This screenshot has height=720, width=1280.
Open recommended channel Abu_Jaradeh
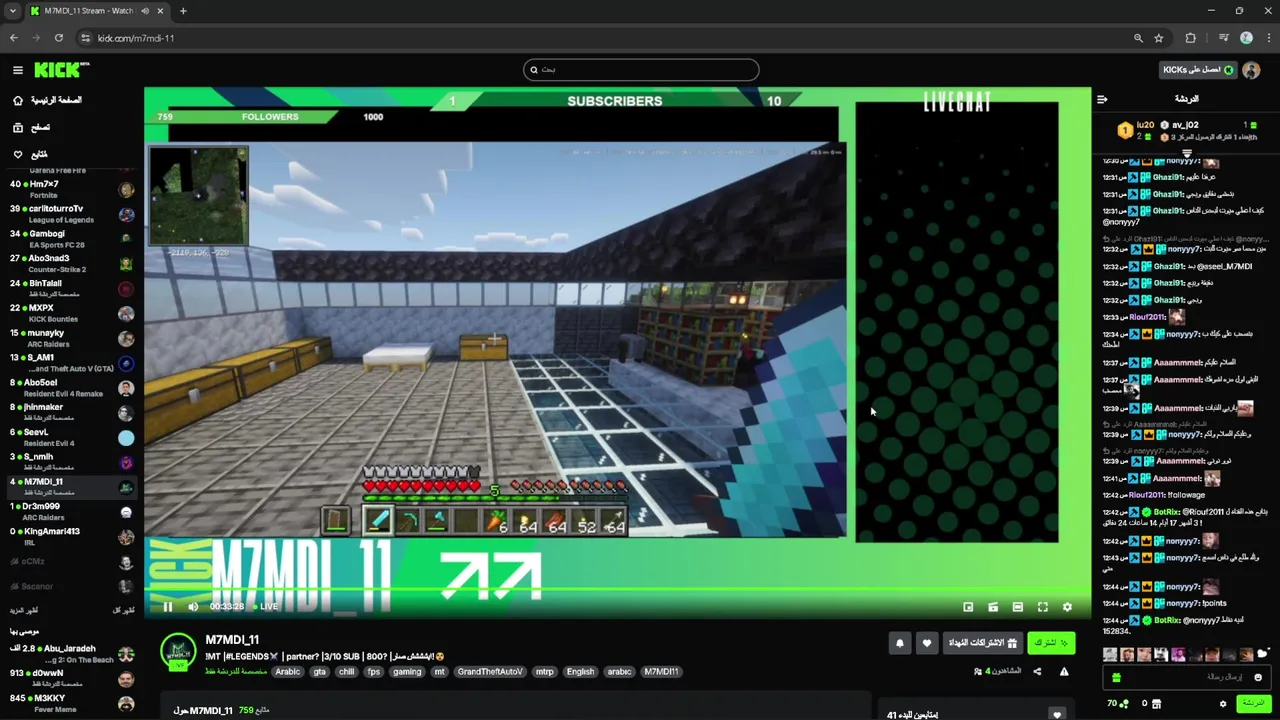click(x=70, y=654)
